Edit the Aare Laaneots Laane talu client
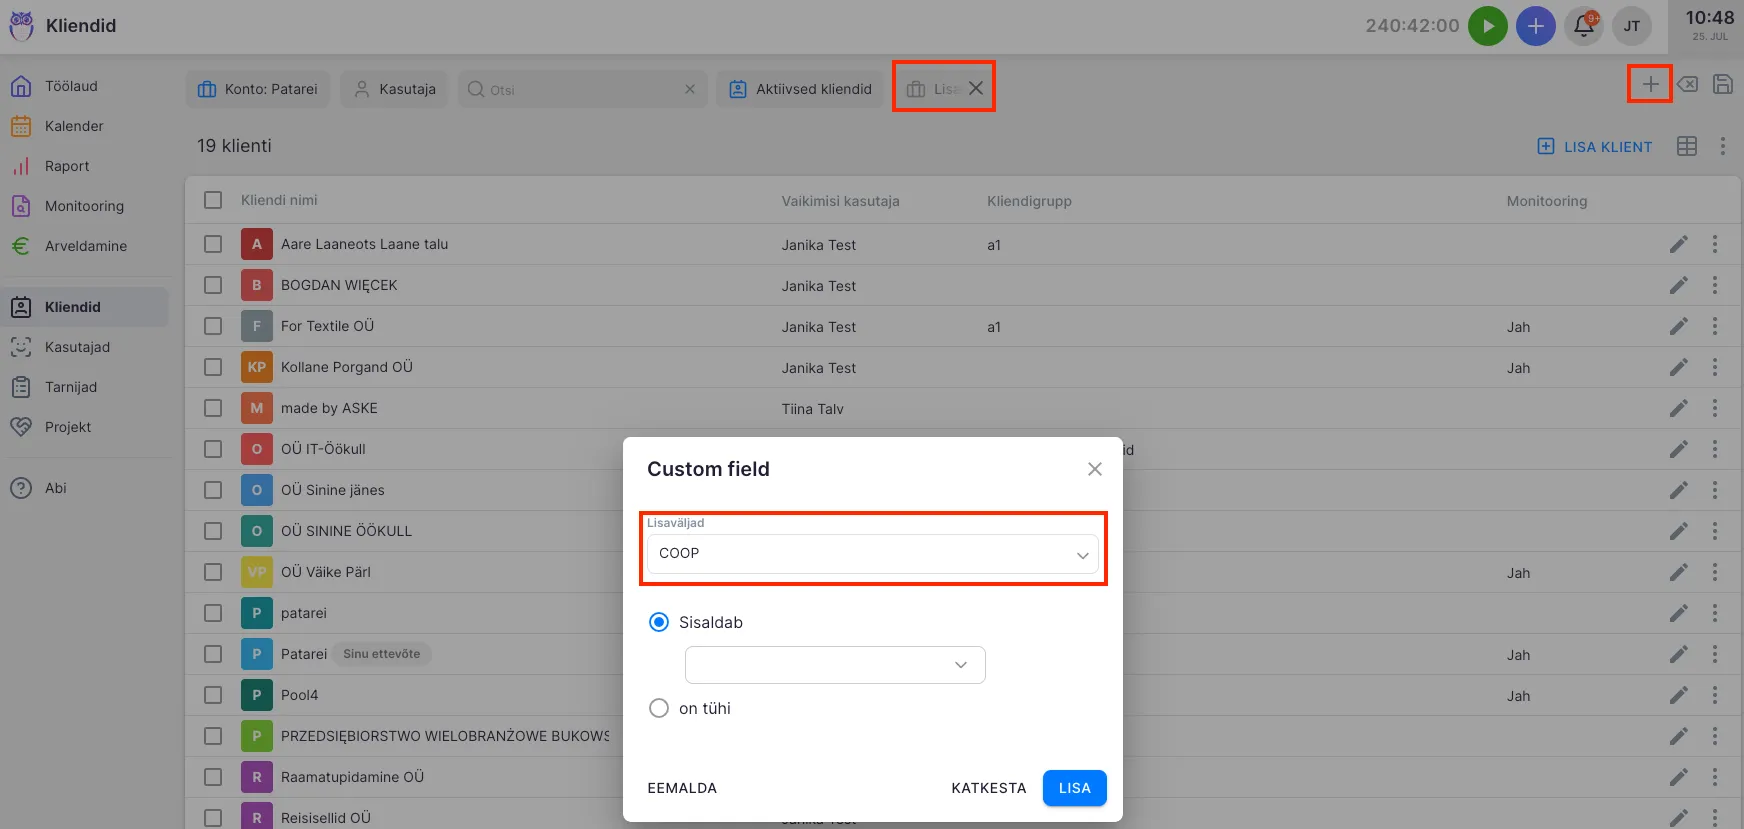1744x829 pixels. [1678, 244]
